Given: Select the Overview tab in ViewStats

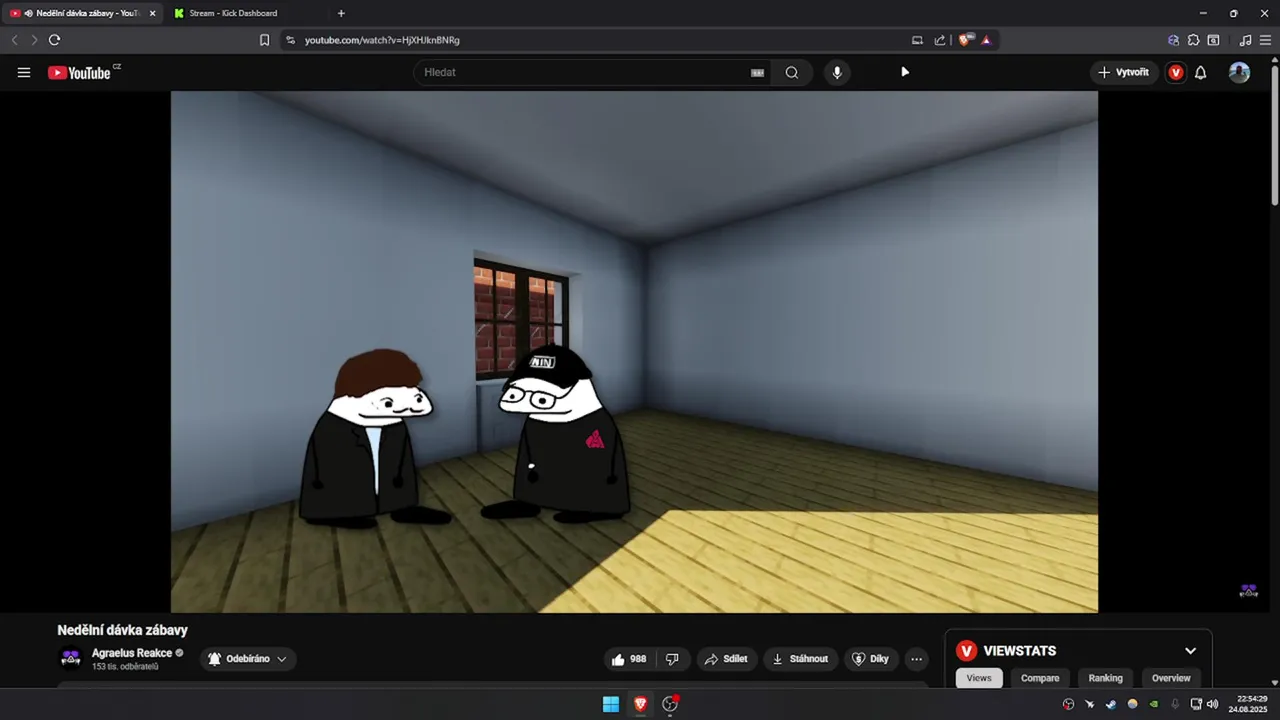Looking at the screenshot, I should pos(1171,678).
